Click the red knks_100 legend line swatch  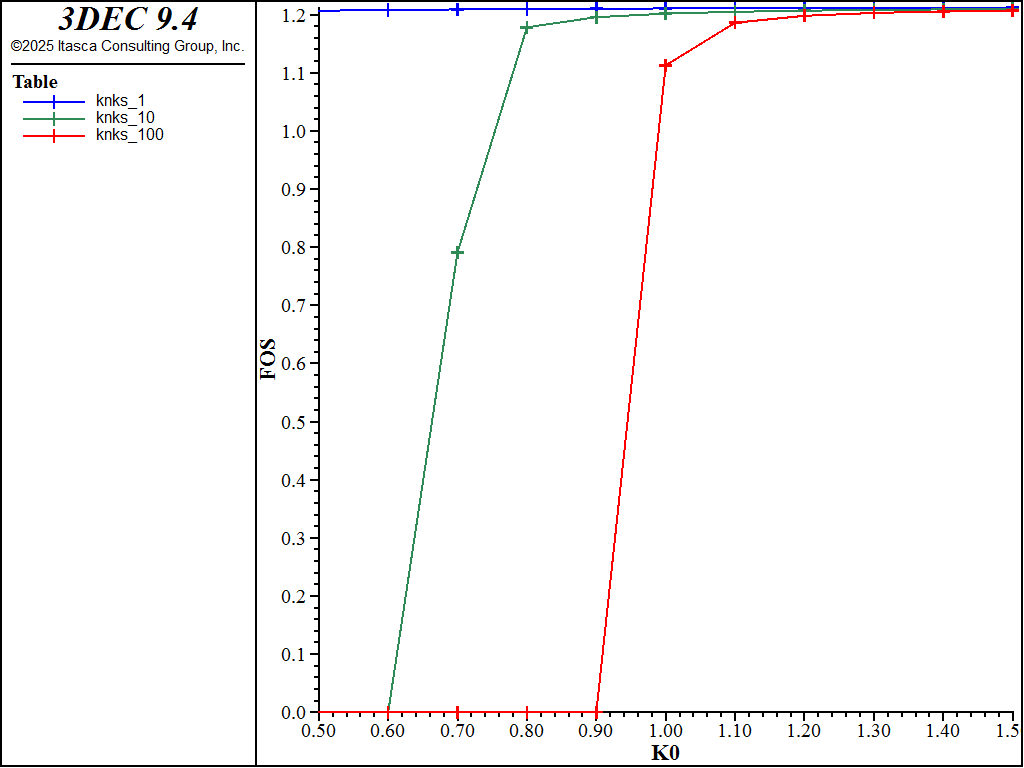coord(54,135)
